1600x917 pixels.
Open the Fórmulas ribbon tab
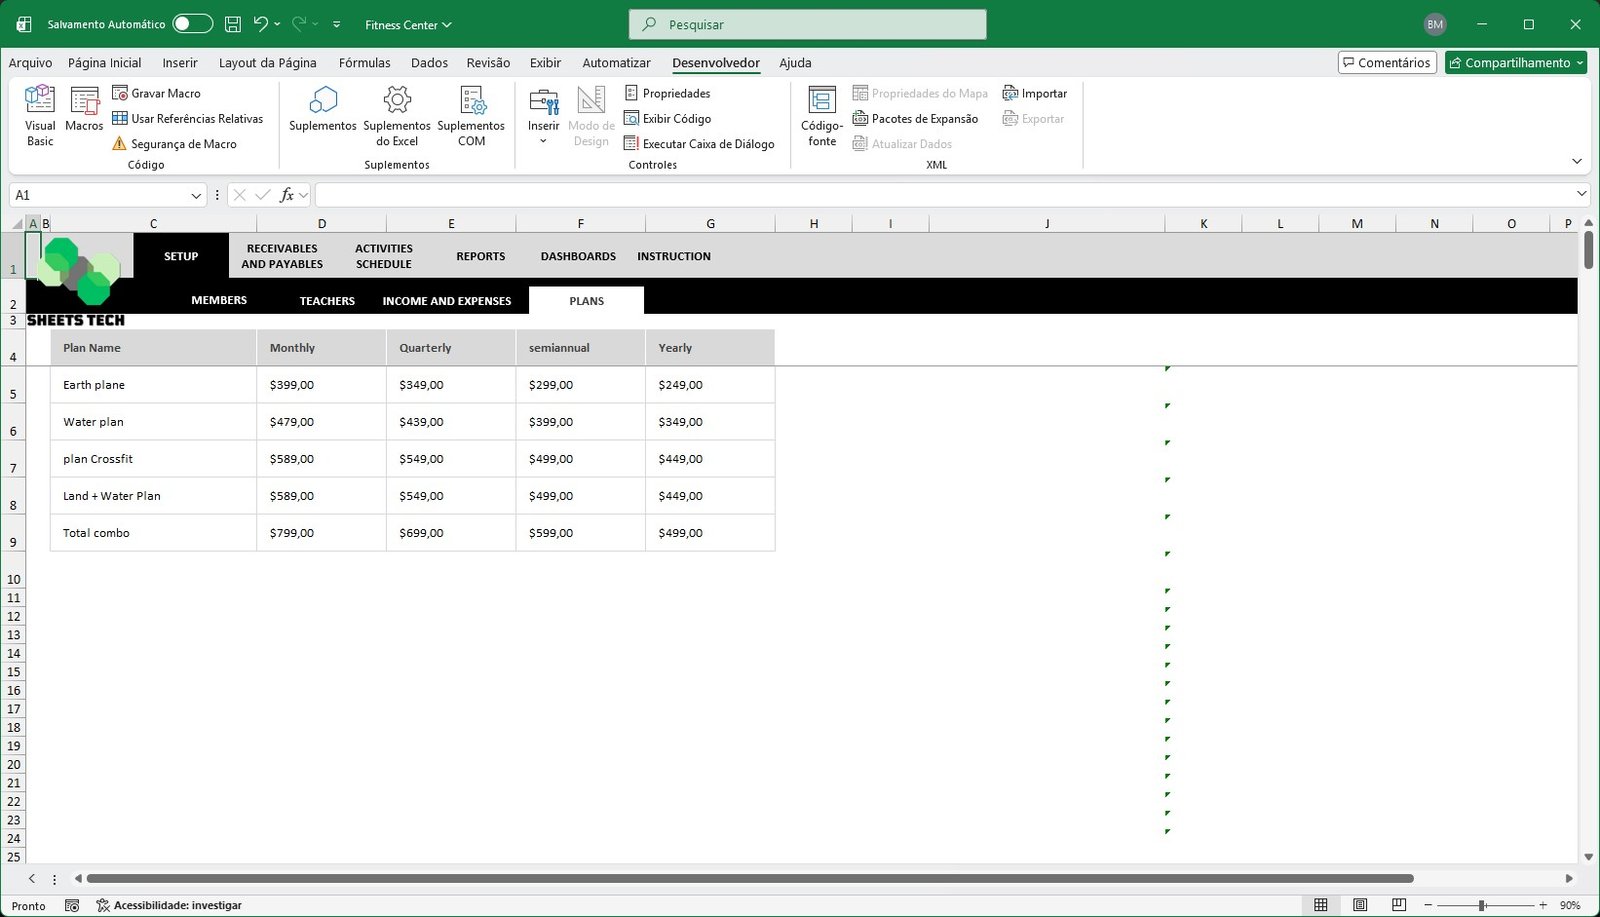[364, 63]
